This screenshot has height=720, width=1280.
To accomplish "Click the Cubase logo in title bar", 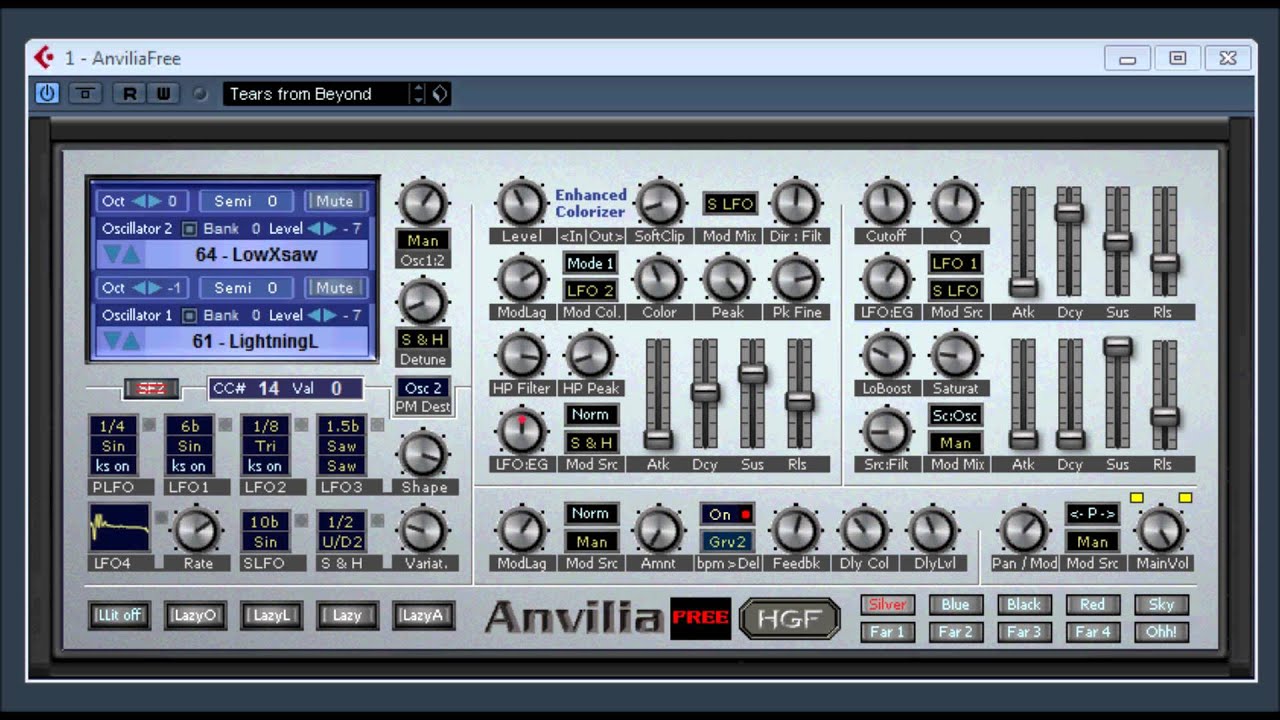I will [x=44, y=58].
